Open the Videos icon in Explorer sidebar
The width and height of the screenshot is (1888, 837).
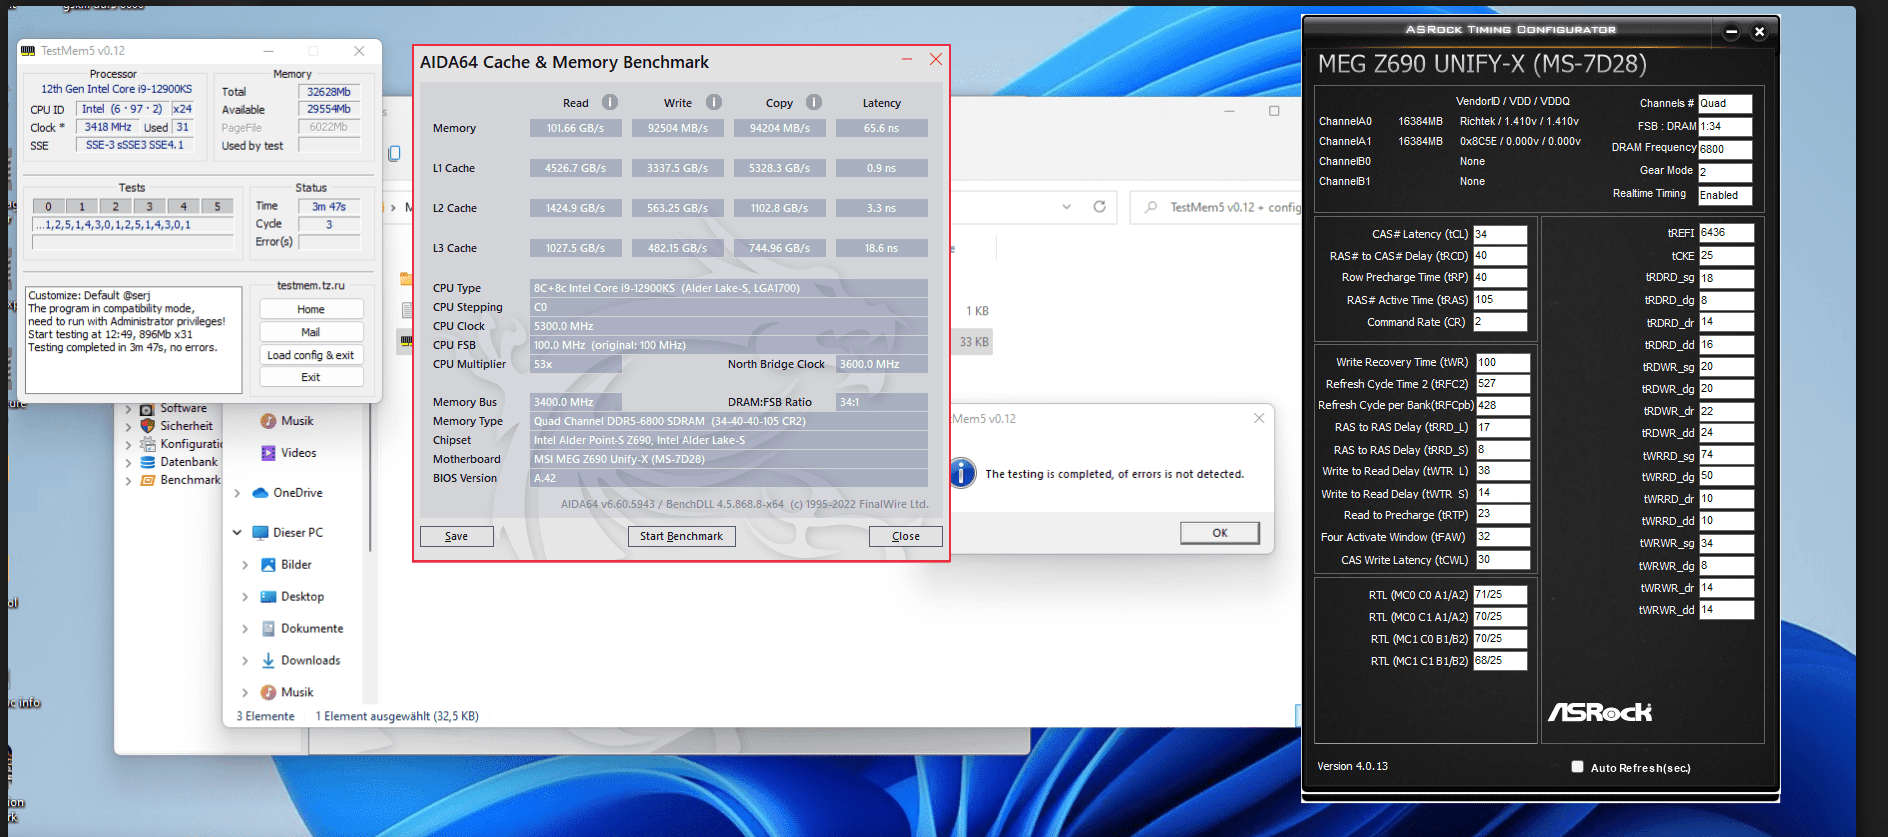pos(268,453)
